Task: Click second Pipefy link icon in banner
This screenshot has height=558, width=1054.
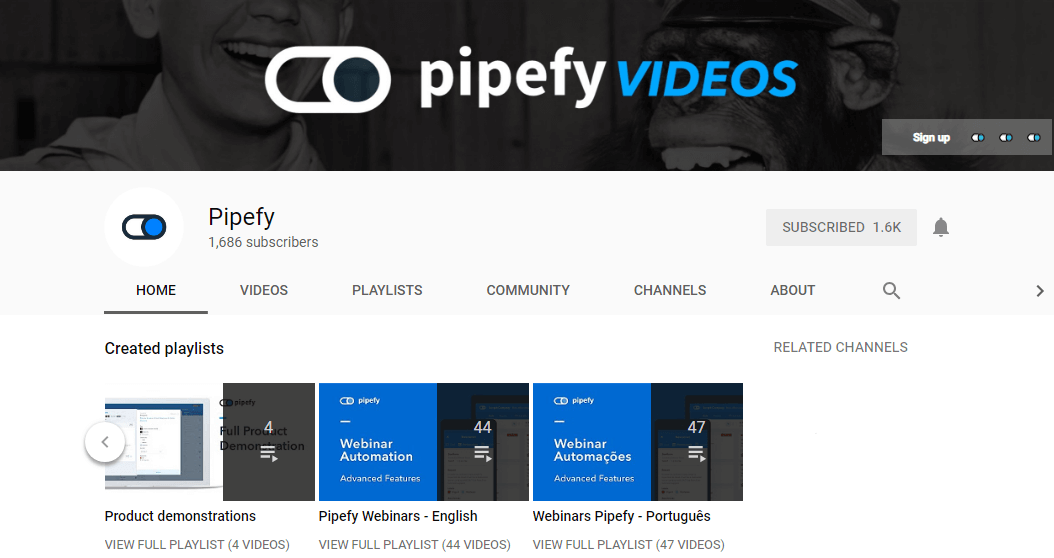Action: (1006, 138)
